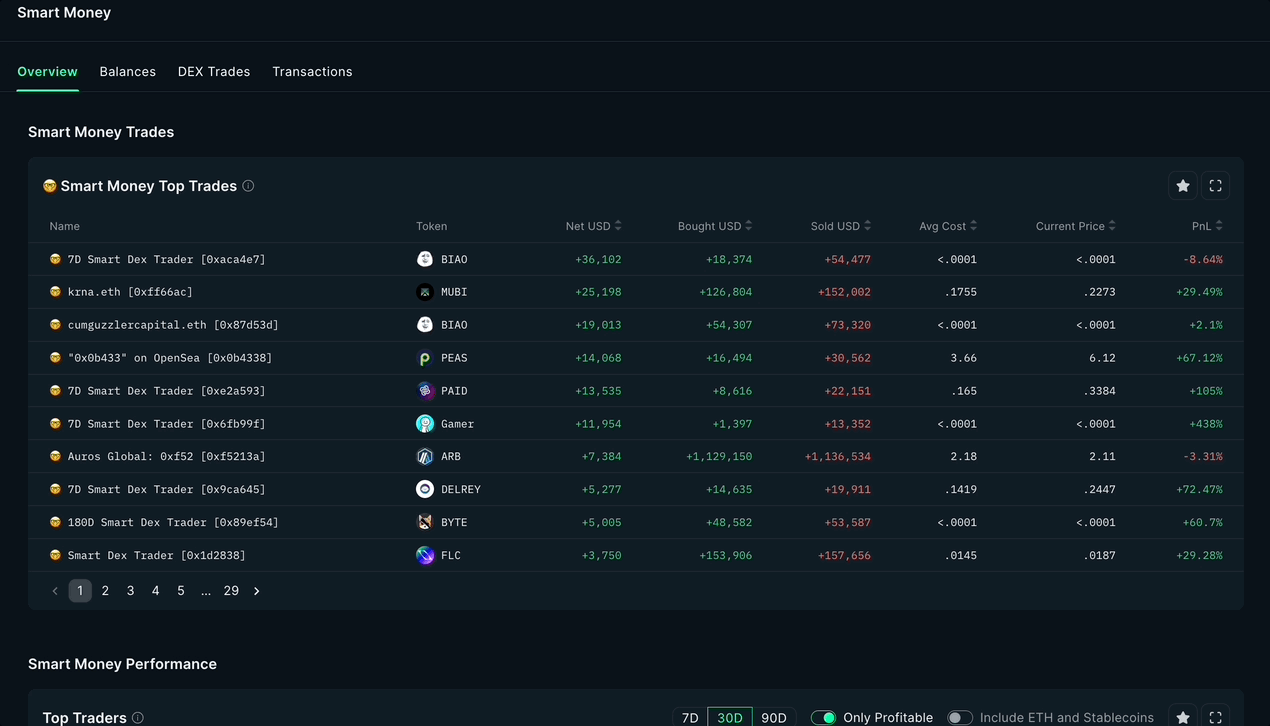The image size is (1270, 726).
Task: Sort the table by PnL column
Action: [x=1206, y=226]
